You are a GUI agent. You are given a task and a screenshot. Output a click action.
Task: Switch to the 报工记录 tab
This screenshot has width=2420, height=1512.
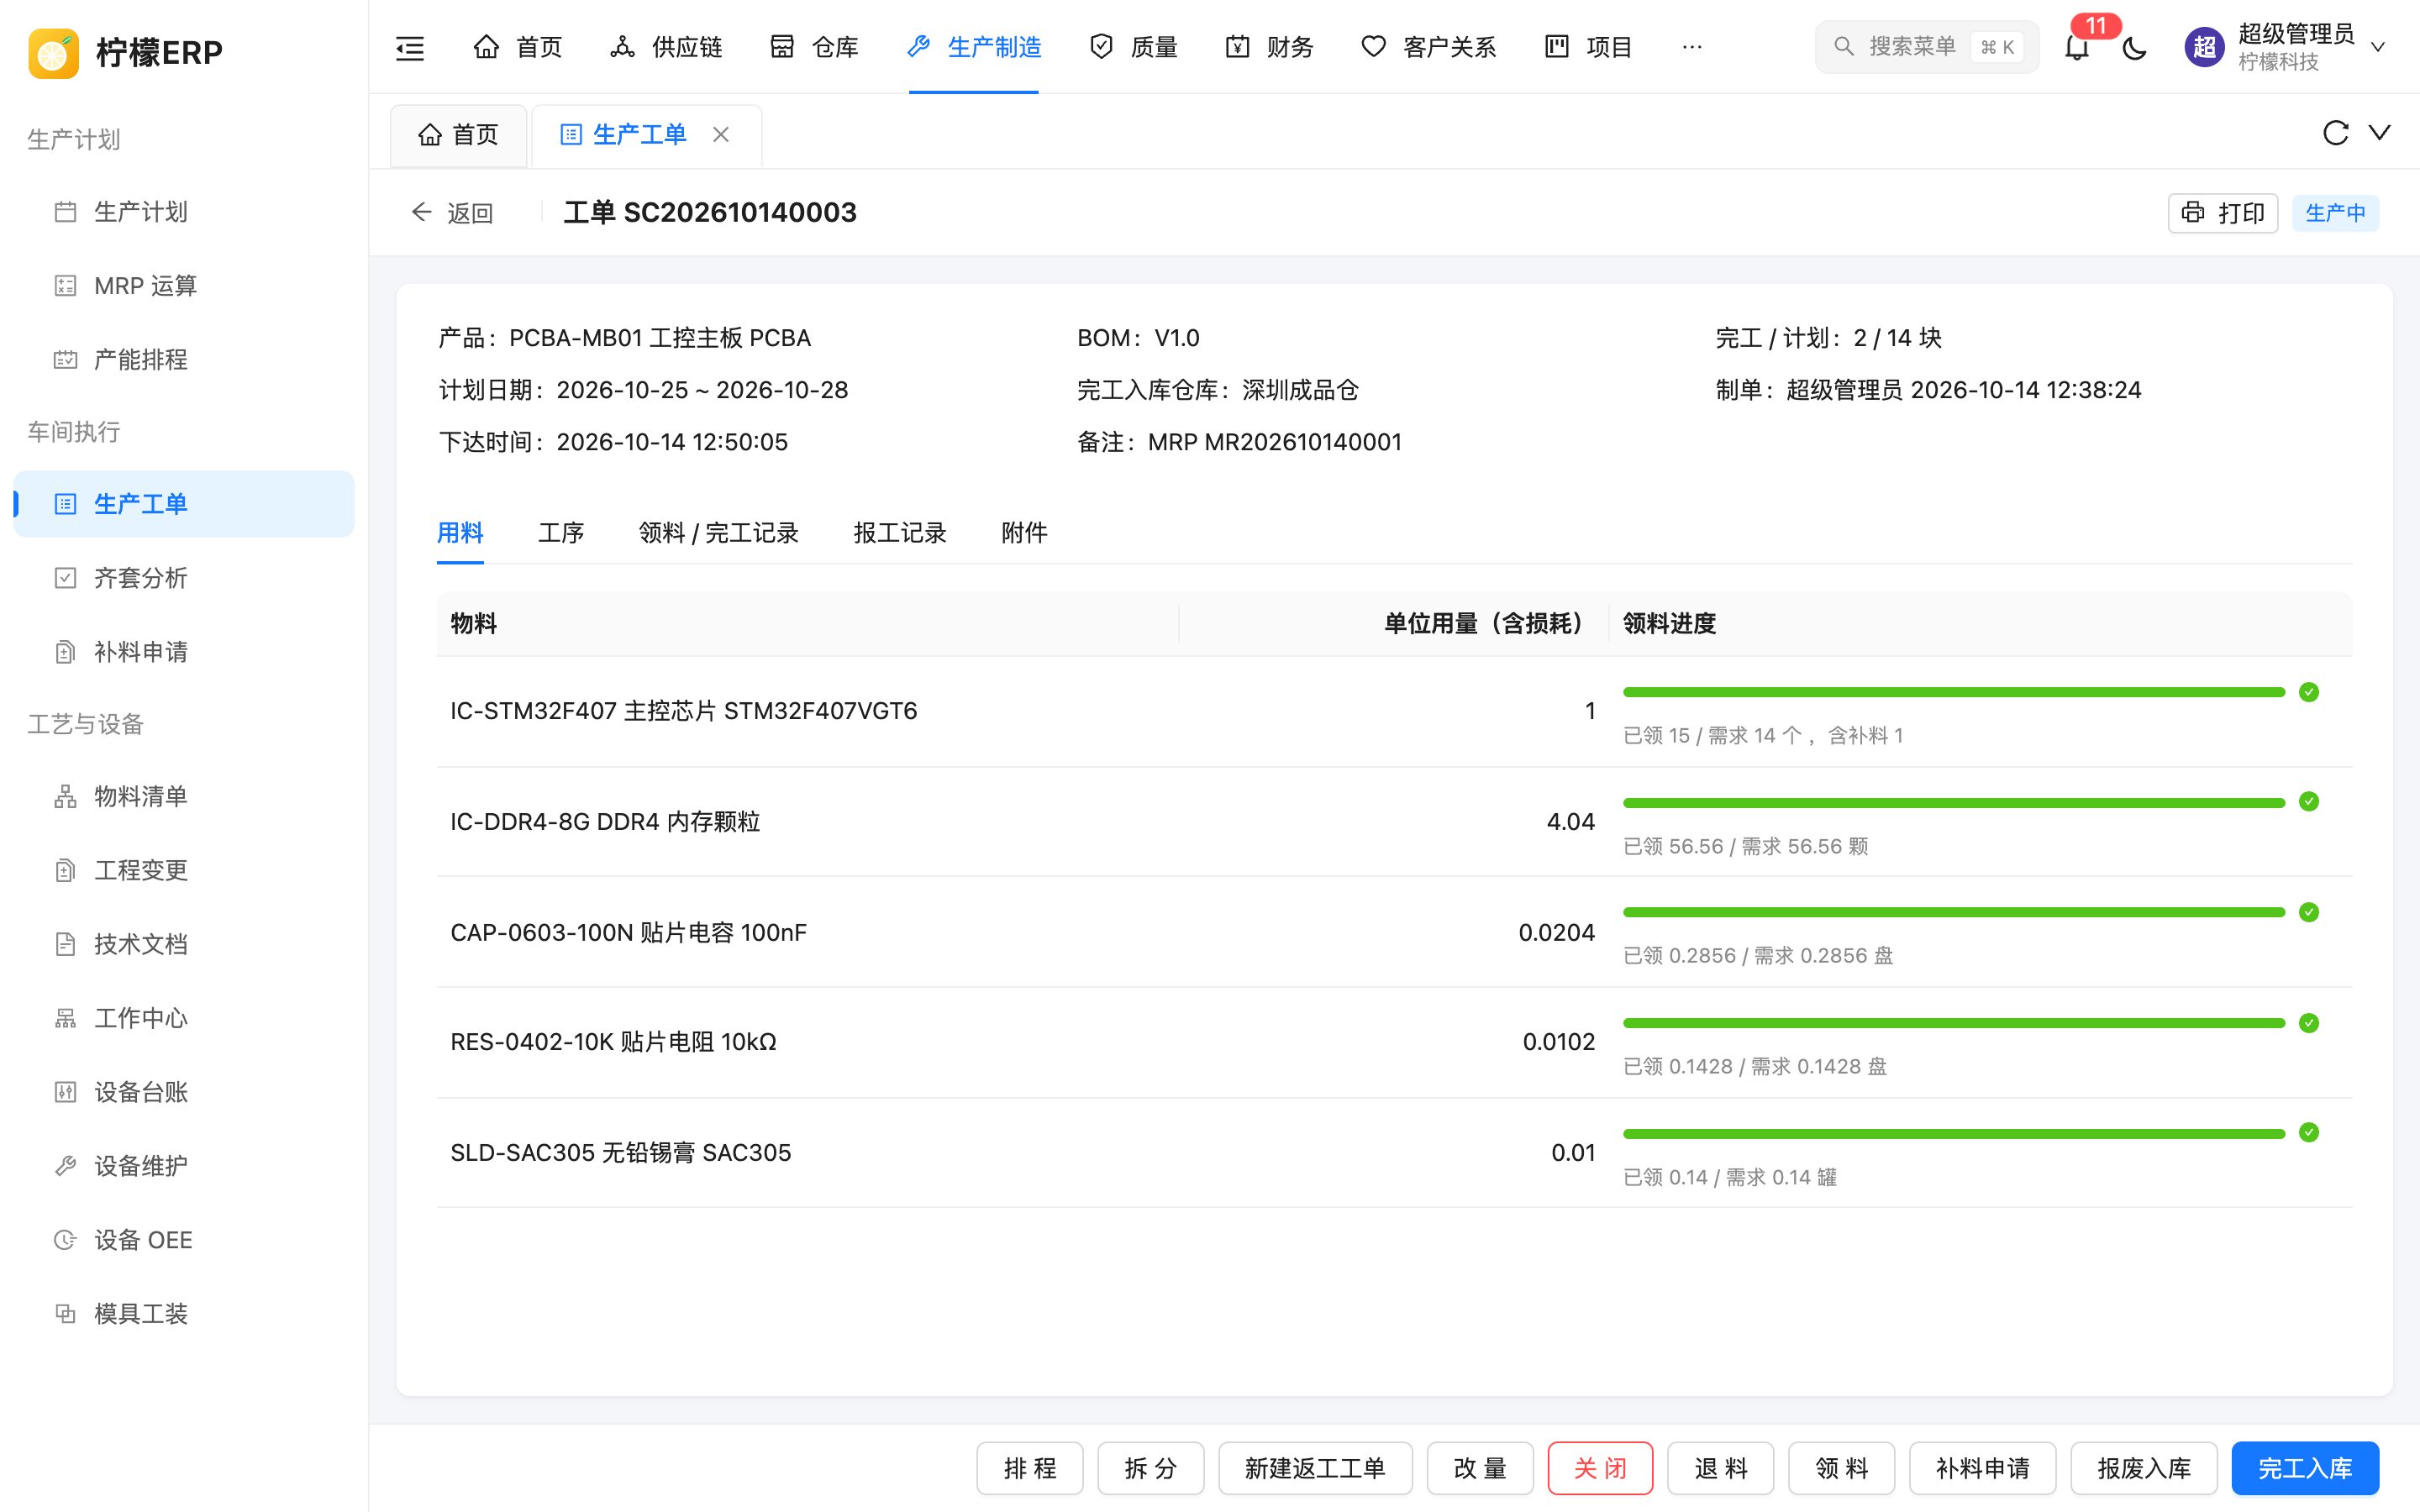(899, 533)
